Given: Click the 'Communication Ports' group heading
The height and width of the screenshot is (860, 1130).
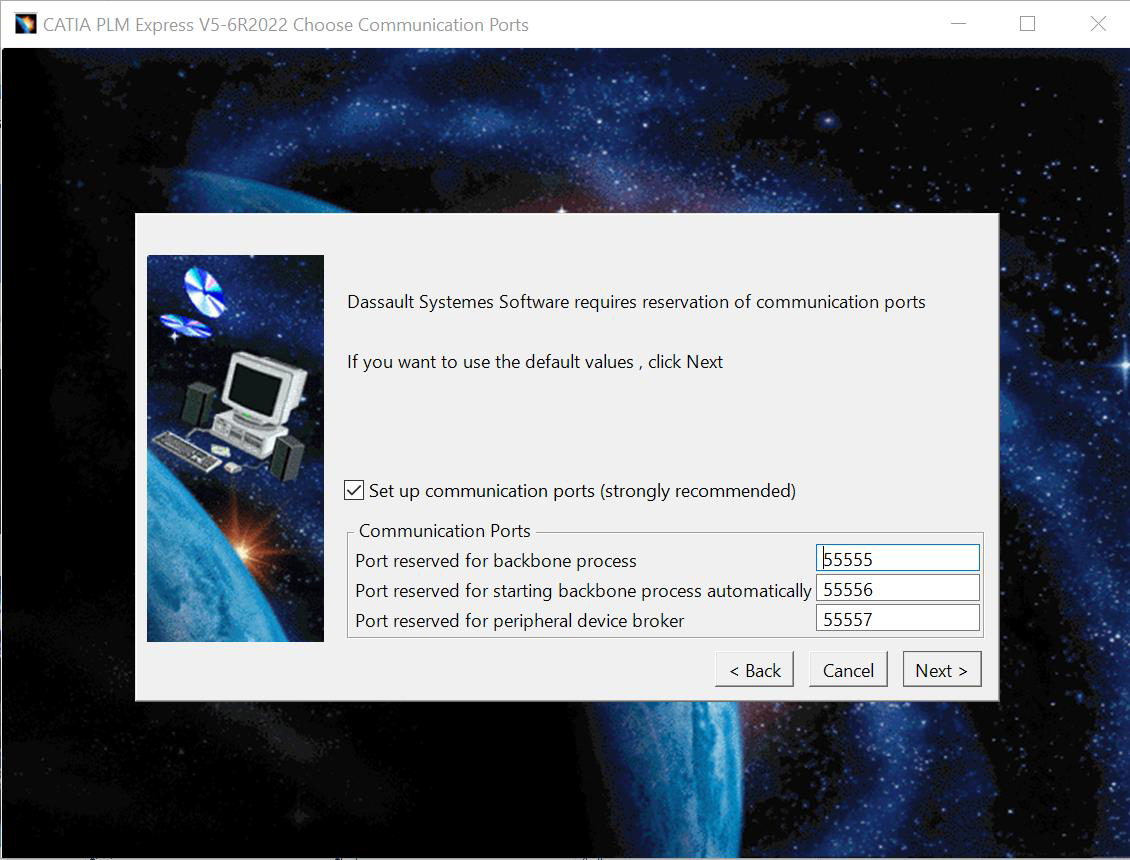Looking at the screenshot, I should click(x=445, y=531).
